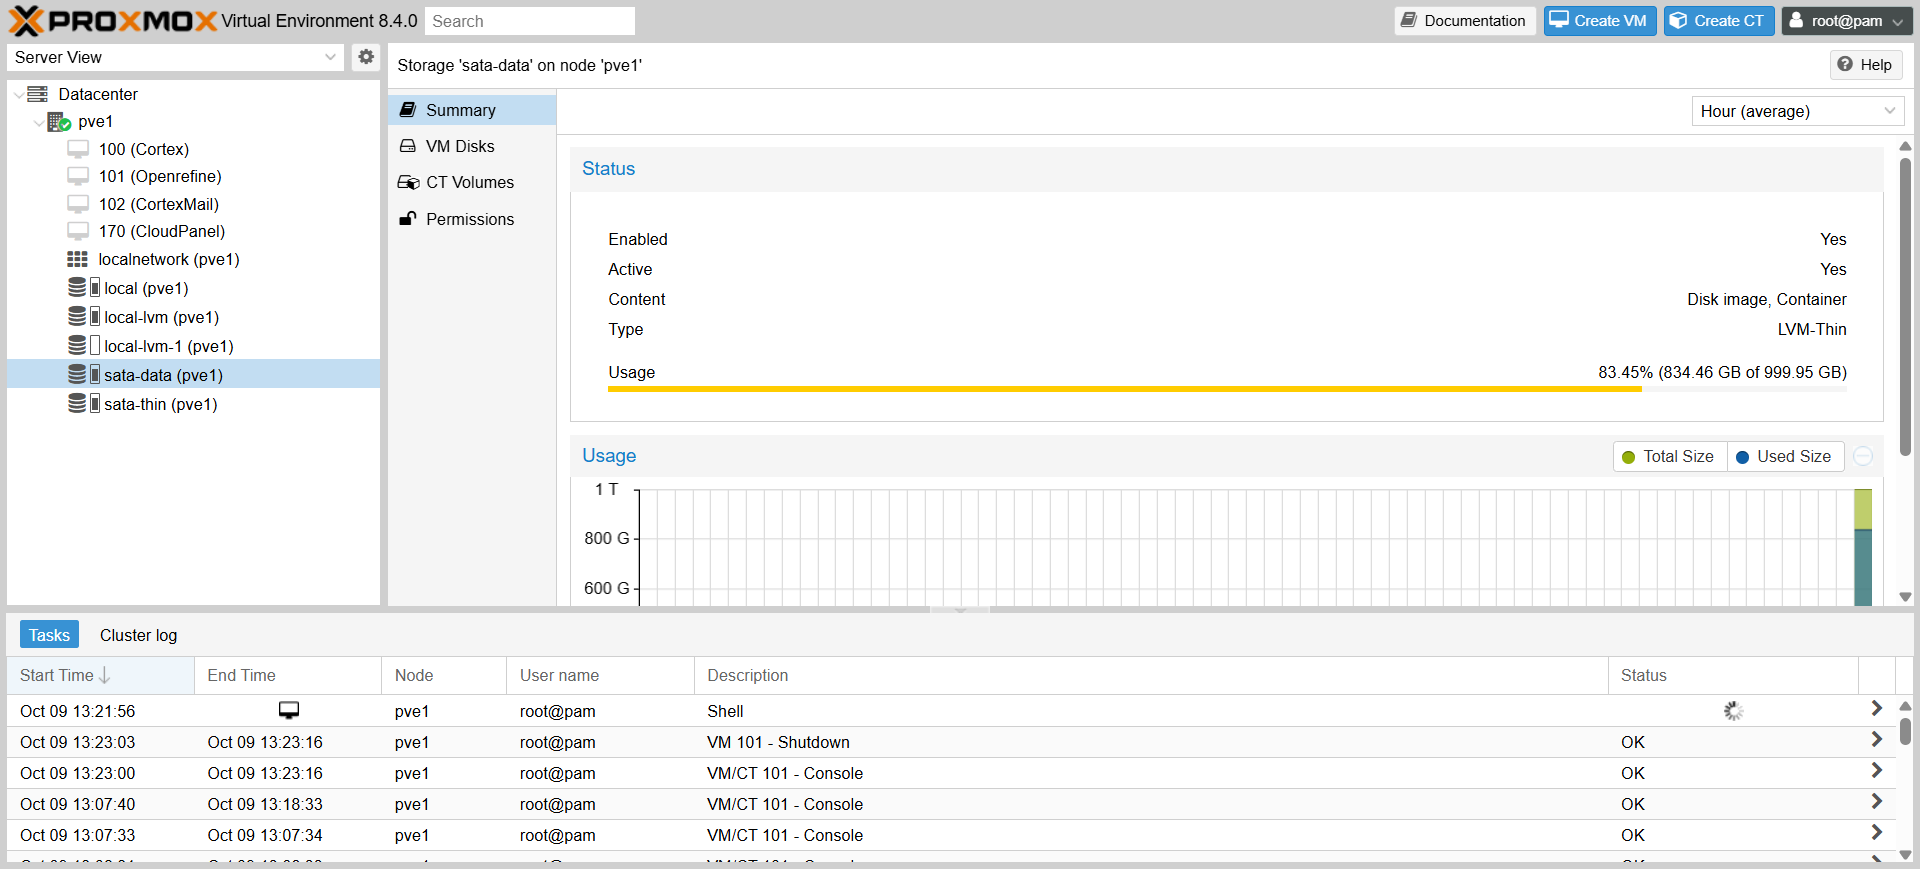Toggle the Used Size legend item
Image resolution: width=1920 pixels, height=869 pixels.
coord(1784,456)
